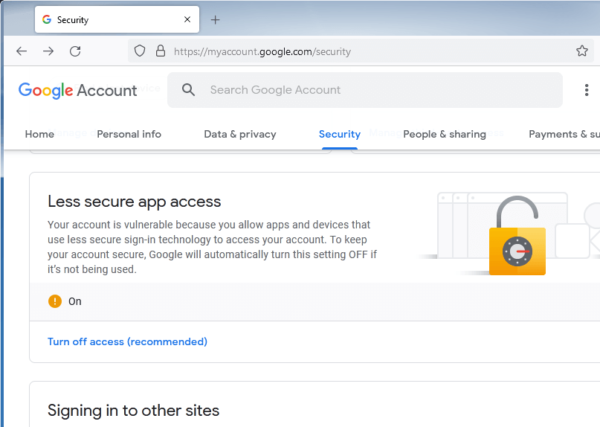Open the Payments & subscriptions tab
The image size is (600, 427).
point(564,134)
